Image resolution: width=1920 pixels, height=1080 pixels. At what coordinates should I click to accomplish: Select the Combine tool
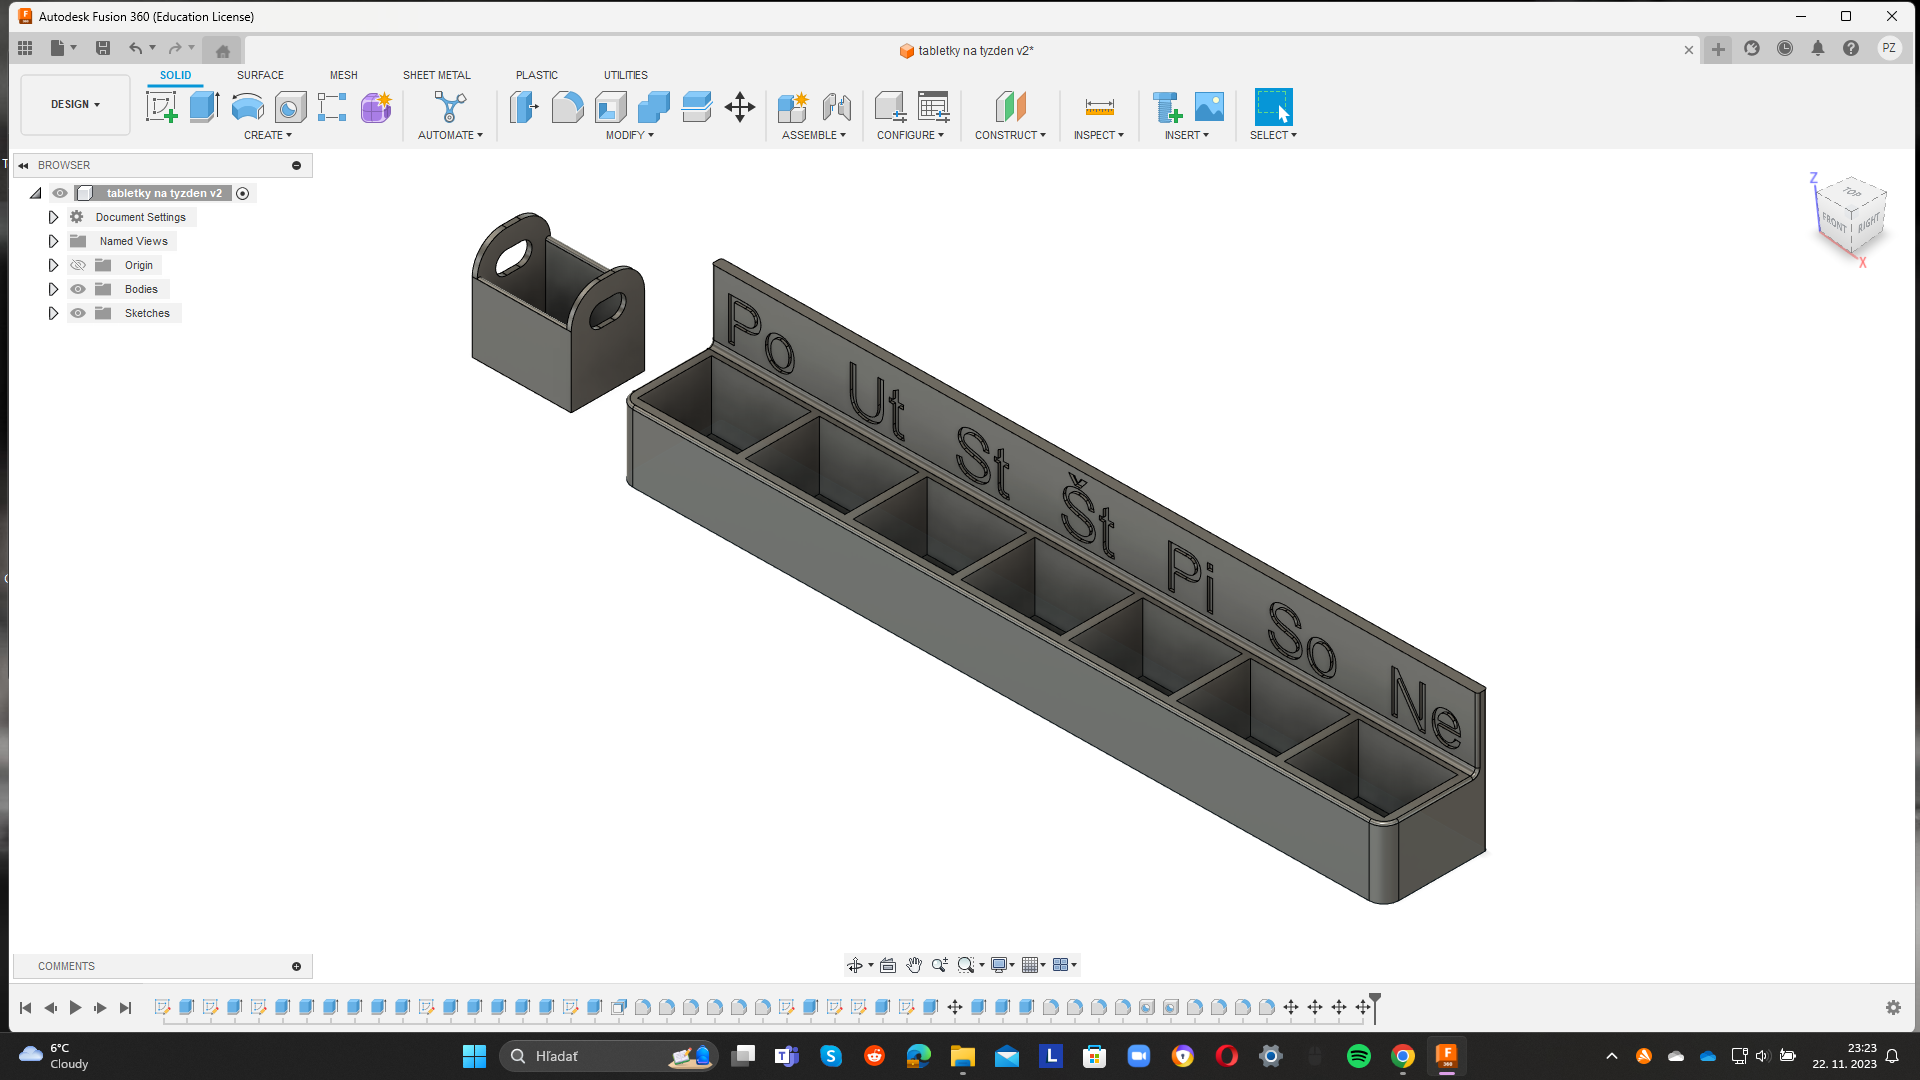coord(653,107)
